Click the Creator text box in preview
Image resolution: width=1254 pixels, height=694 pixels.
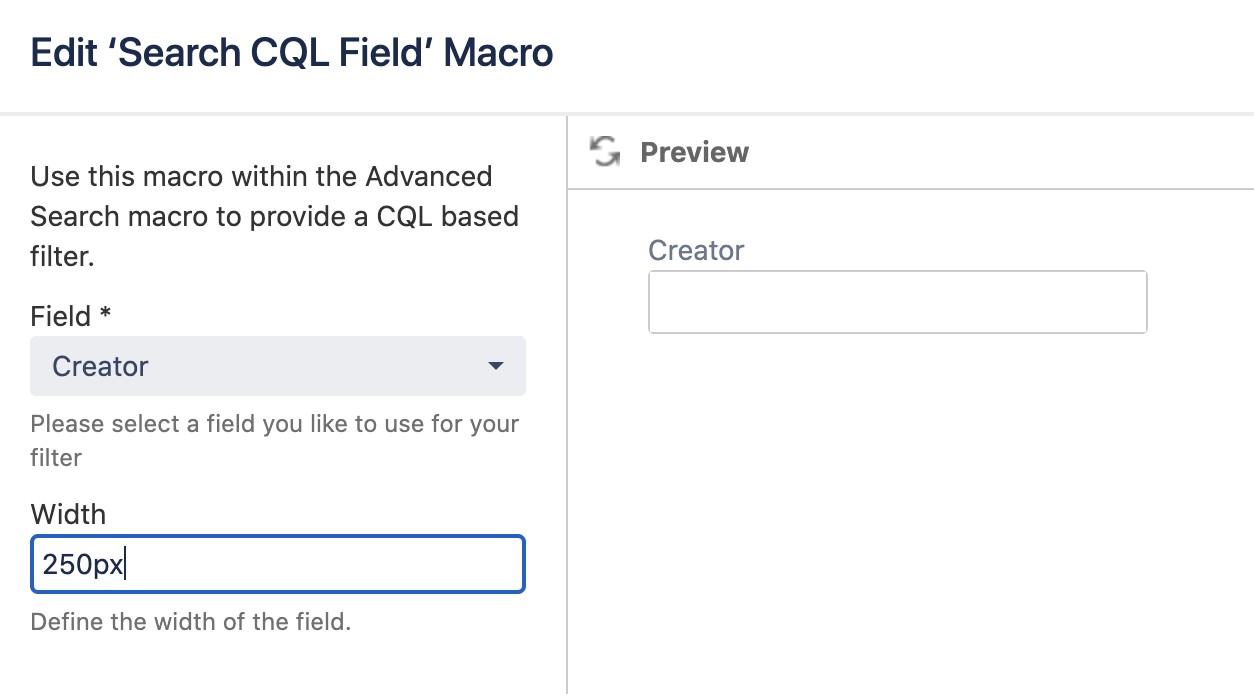[x=897, y=301]
